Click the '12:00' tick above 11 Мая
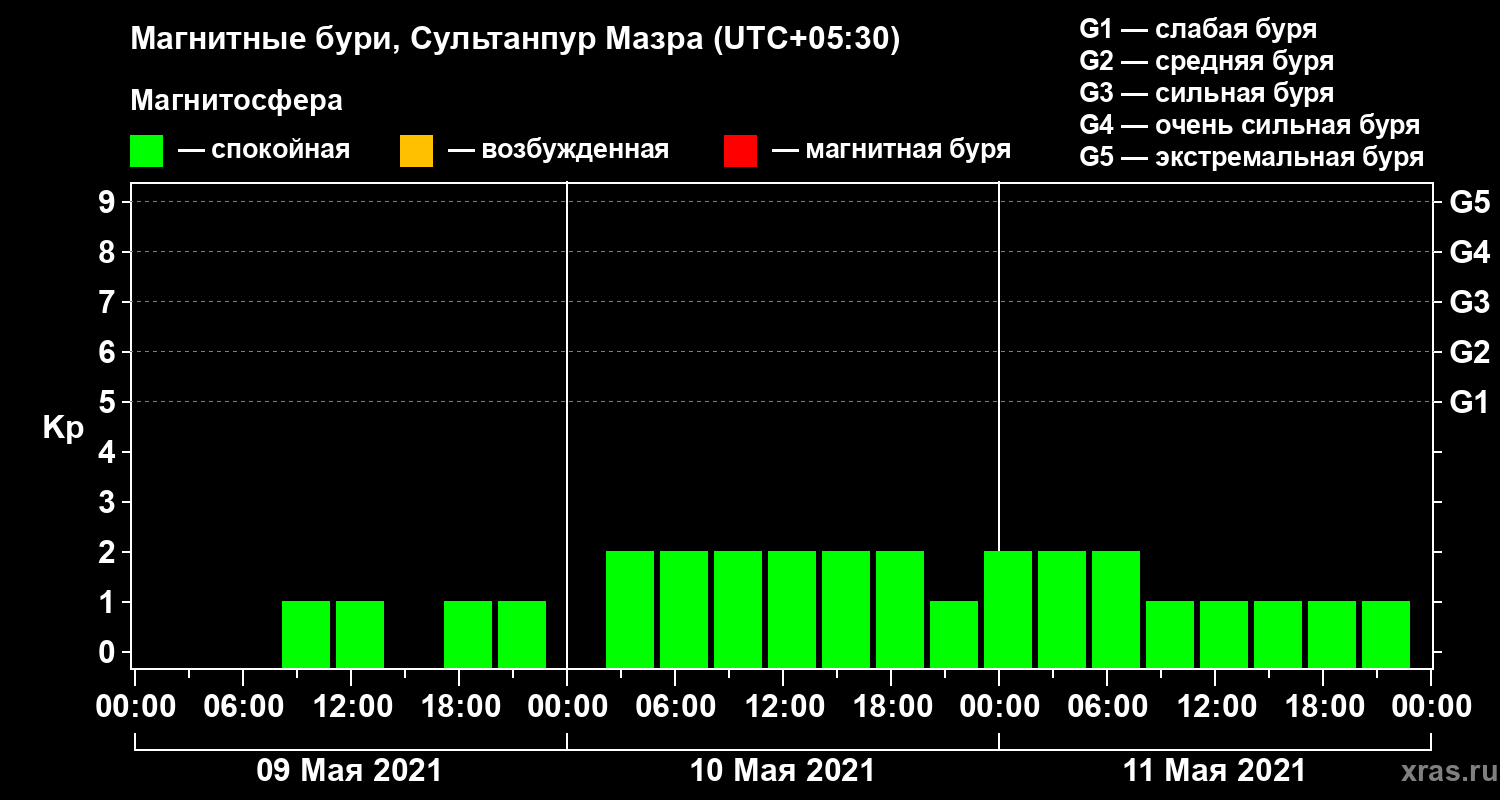1500x800 pixels. coord(1215,706)
